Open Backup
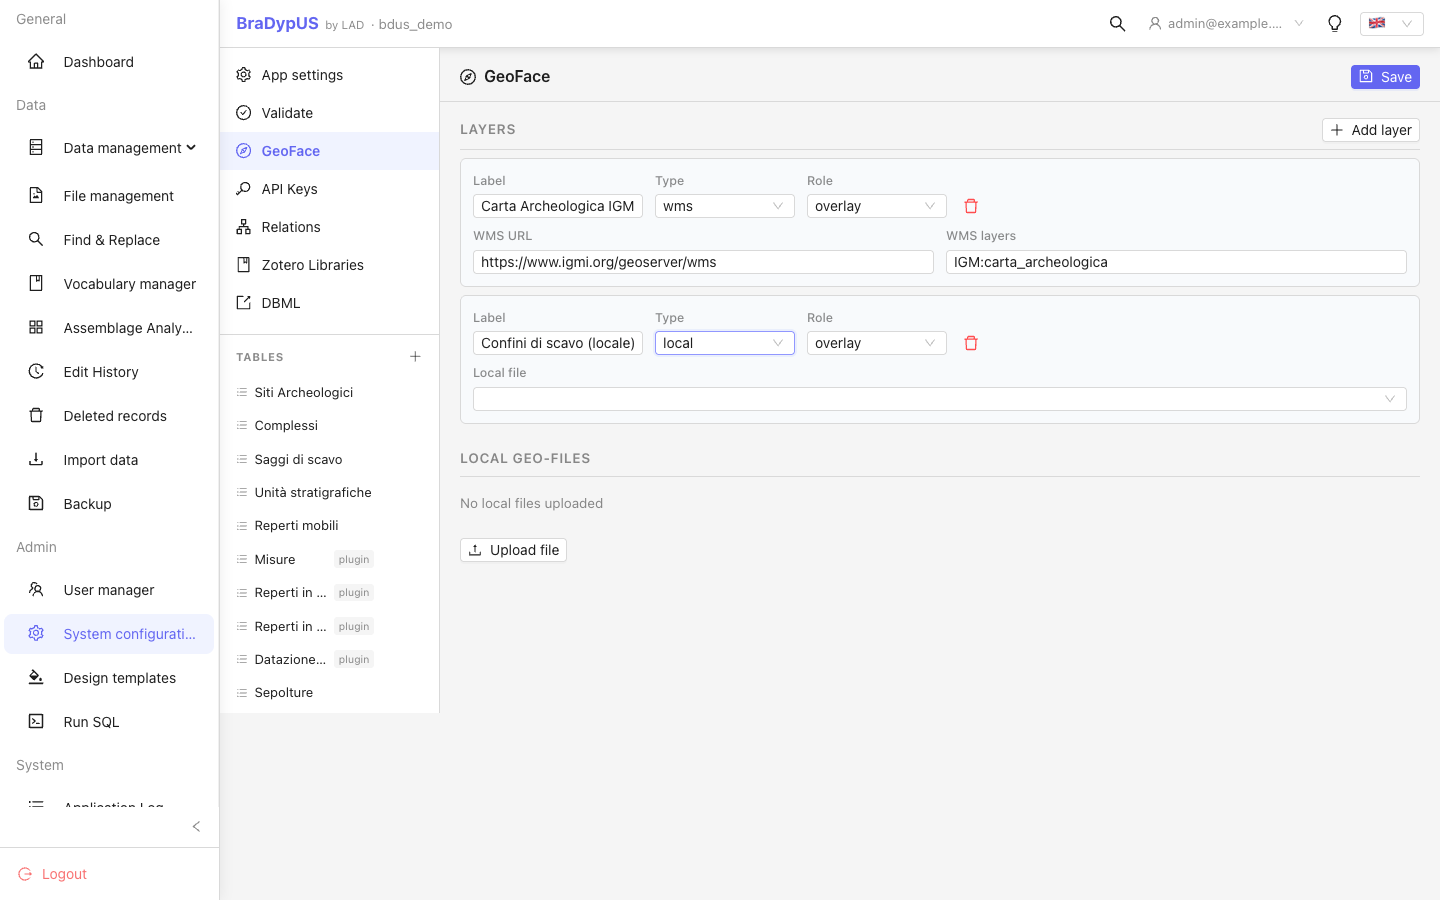This screenshot has width=1440, height=900. click(x=109, y=504)
